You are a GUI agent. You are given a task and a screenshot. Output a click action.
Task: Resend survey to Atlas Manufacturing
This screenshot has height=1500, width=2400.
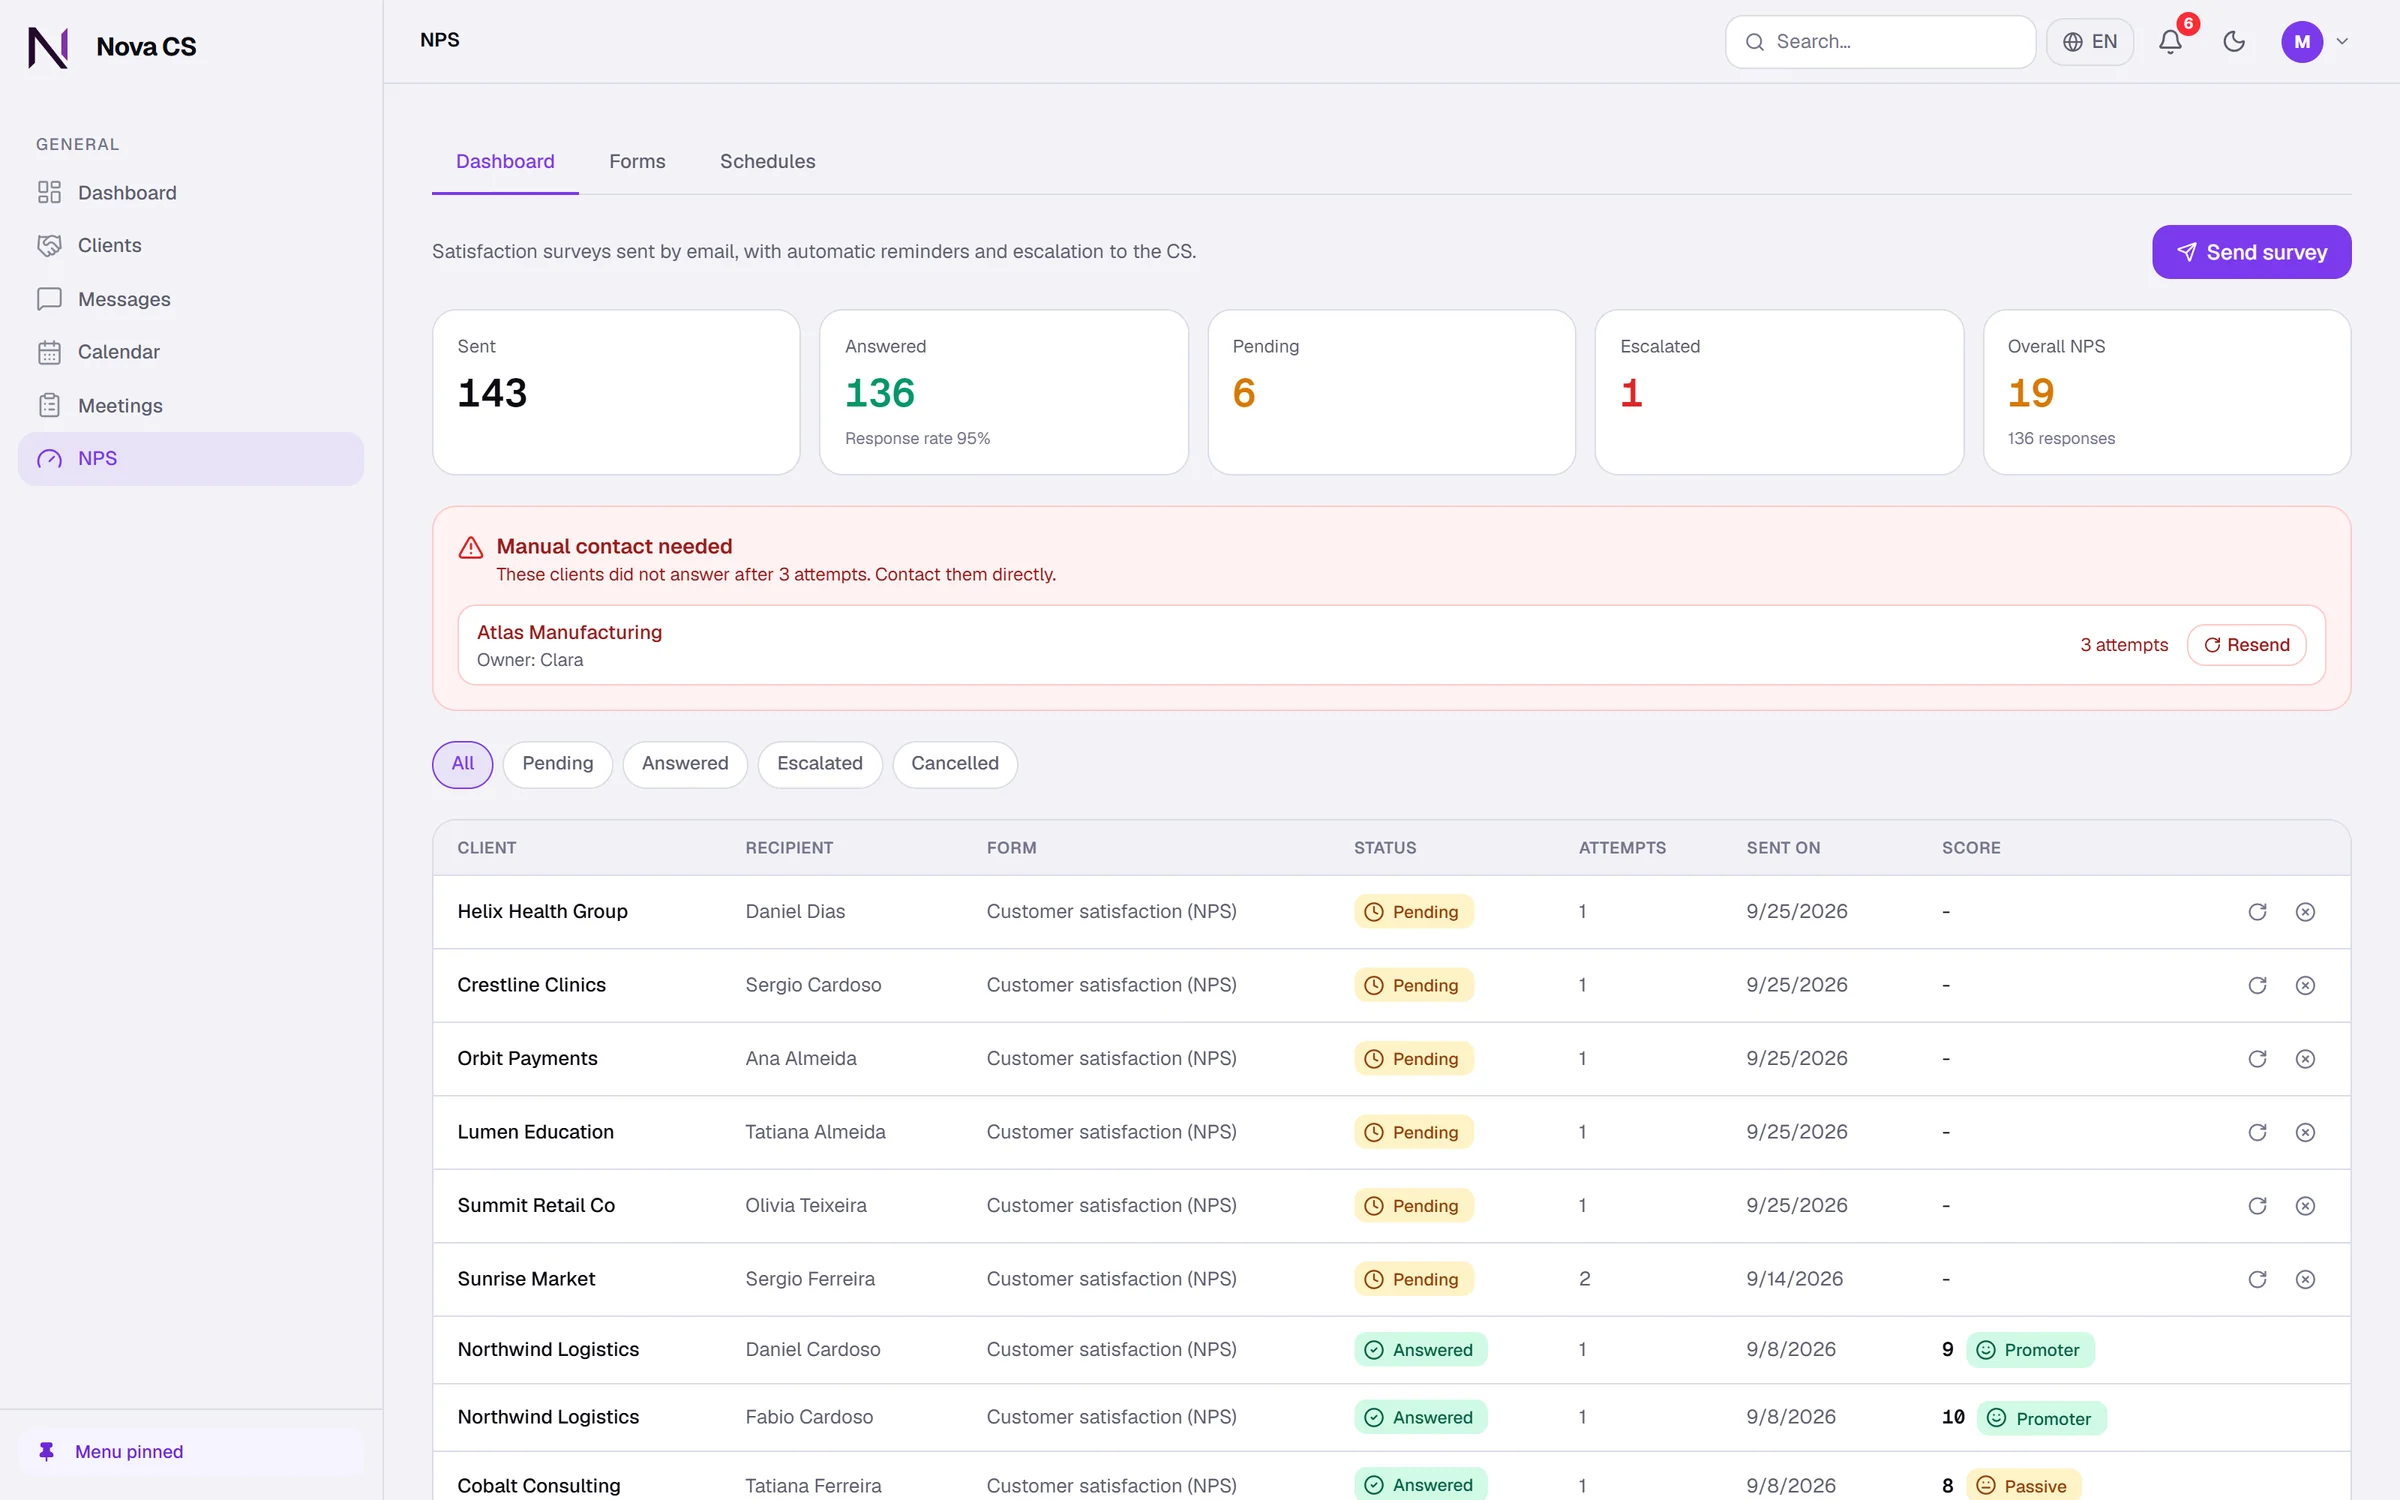pyautogui.click(x=2246, y=645)
